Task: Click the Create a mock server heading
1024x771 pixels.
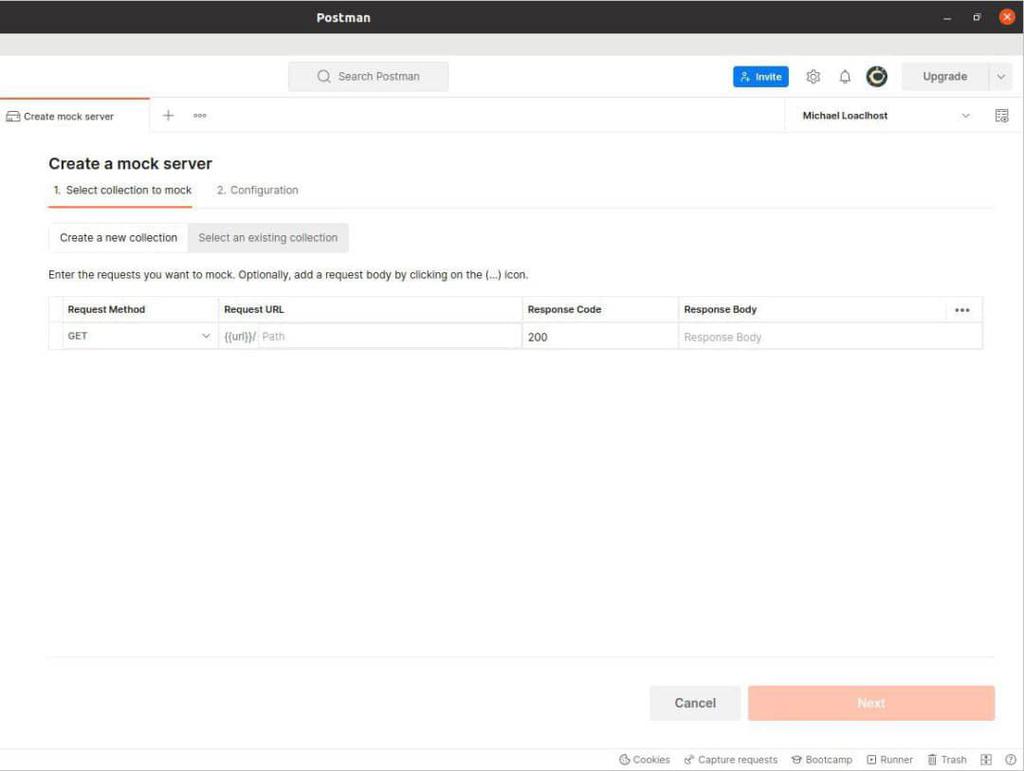Action: click(x=130, y=164)
